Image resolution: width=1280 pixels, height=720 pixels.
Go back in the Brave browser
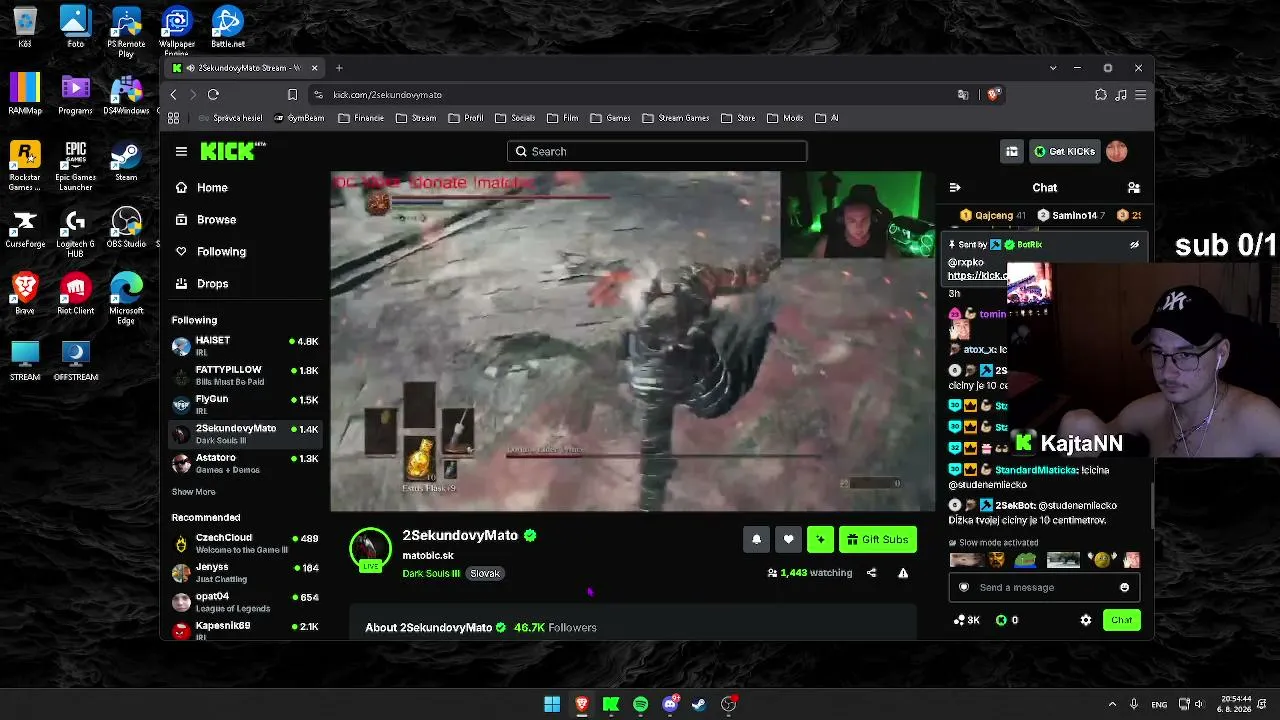[x=173, y=94]
